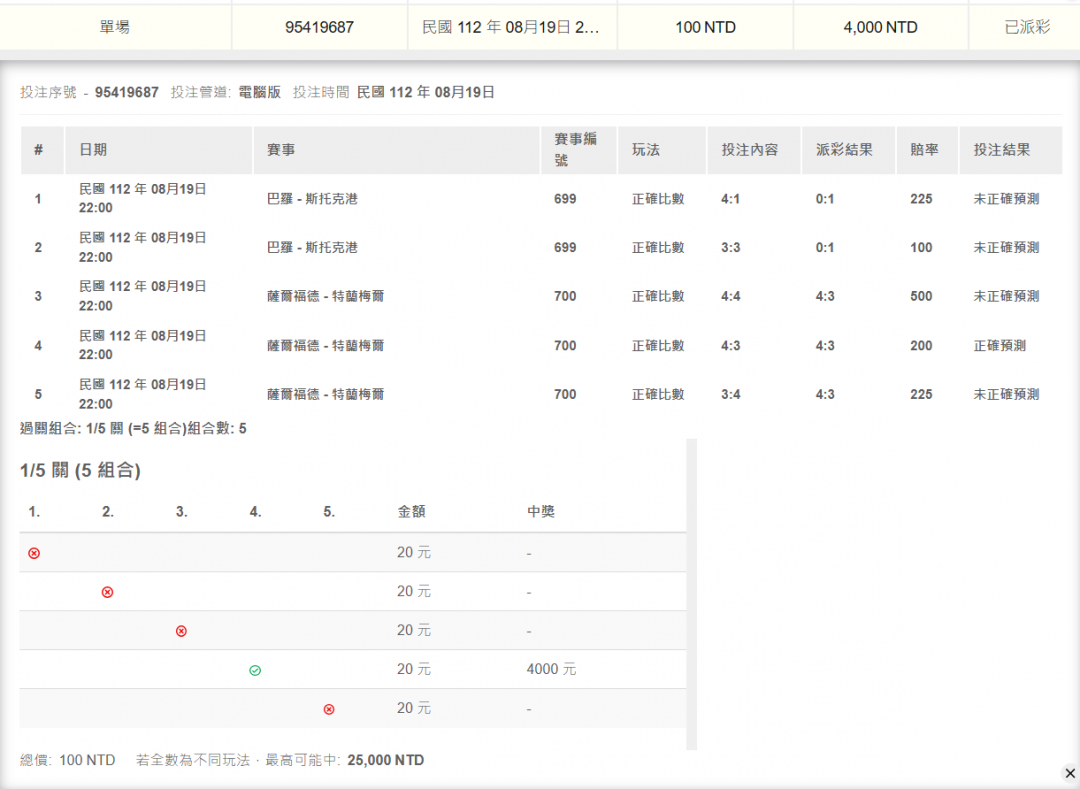The image size is (1080, 789).
Task: Click the green check icon under column 4
Action: tap(255, 670)
